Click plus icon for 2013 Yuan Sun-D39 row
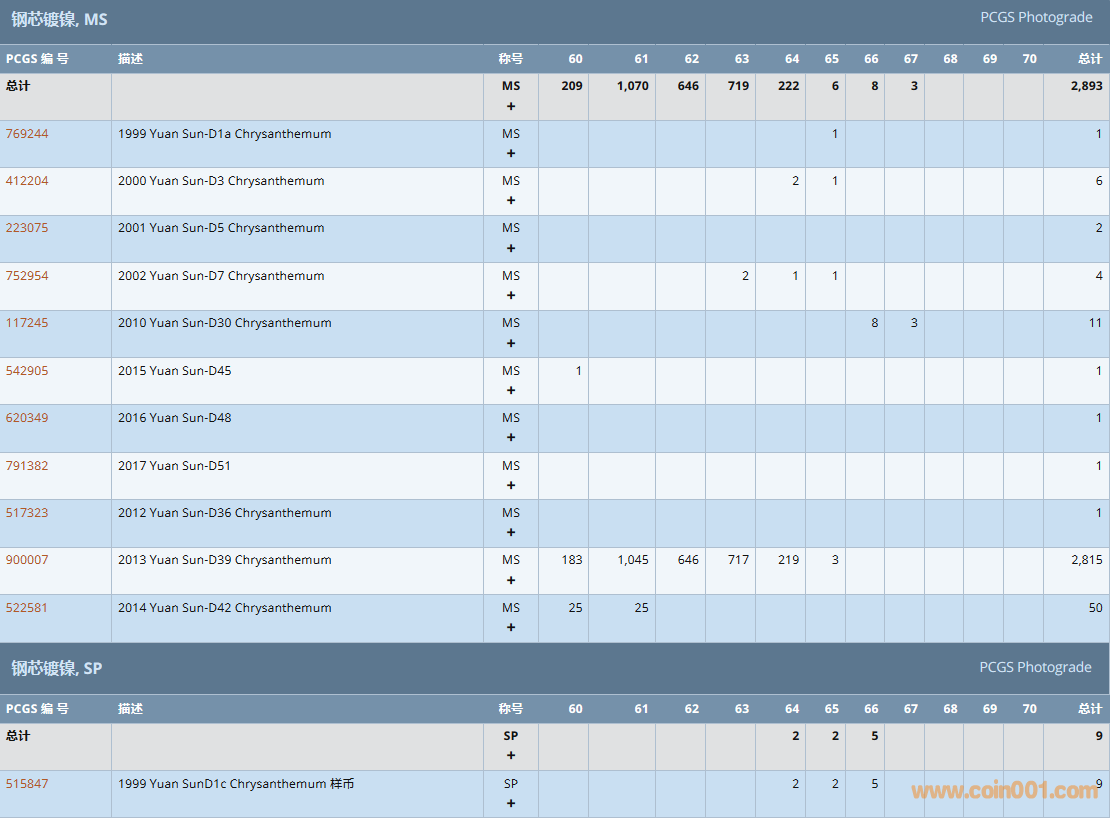 [511, 580]
